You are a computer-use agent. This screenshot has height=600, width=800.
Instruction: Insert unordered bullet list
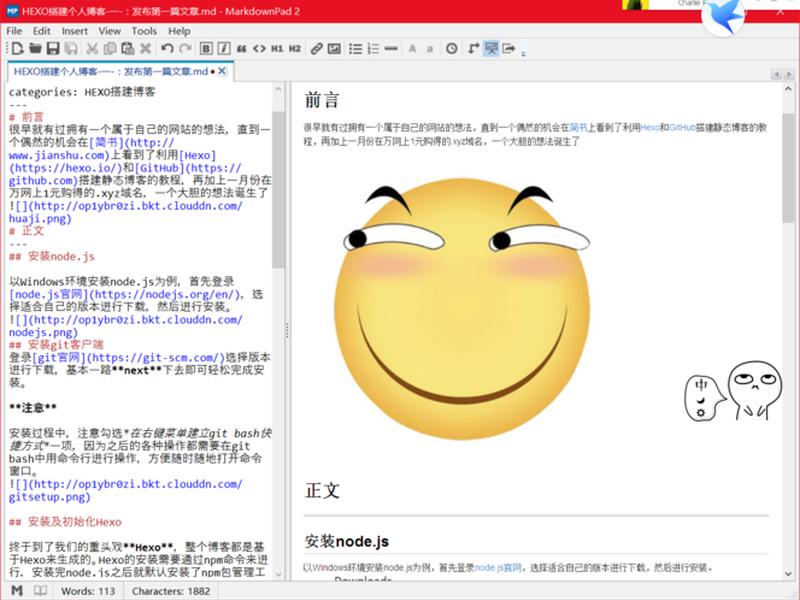(356, 48)
